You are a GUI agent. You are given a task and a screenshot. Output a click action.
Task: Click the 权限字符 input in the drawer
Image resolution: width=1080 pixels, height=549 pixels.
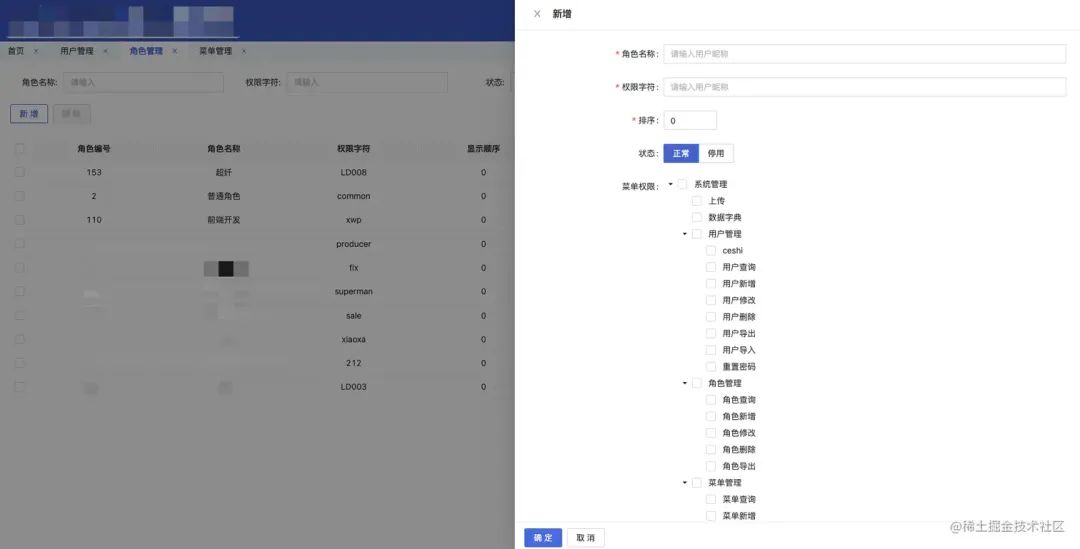[864, 87]
